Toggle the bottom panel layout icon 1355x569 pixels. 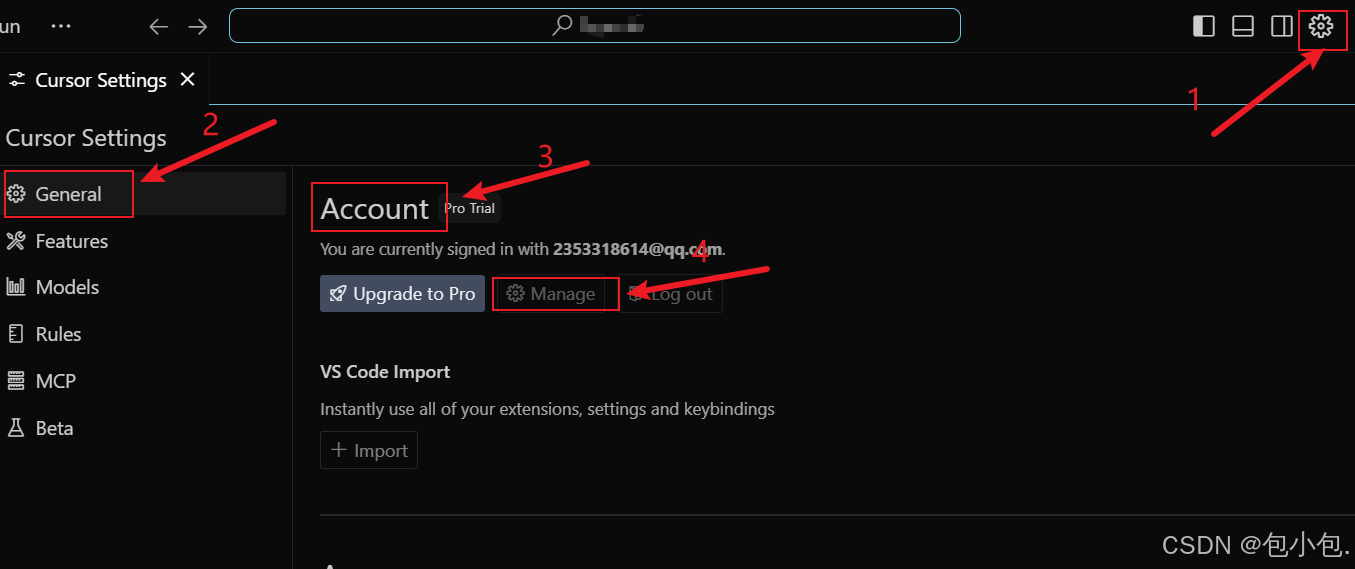point(1243,26)
